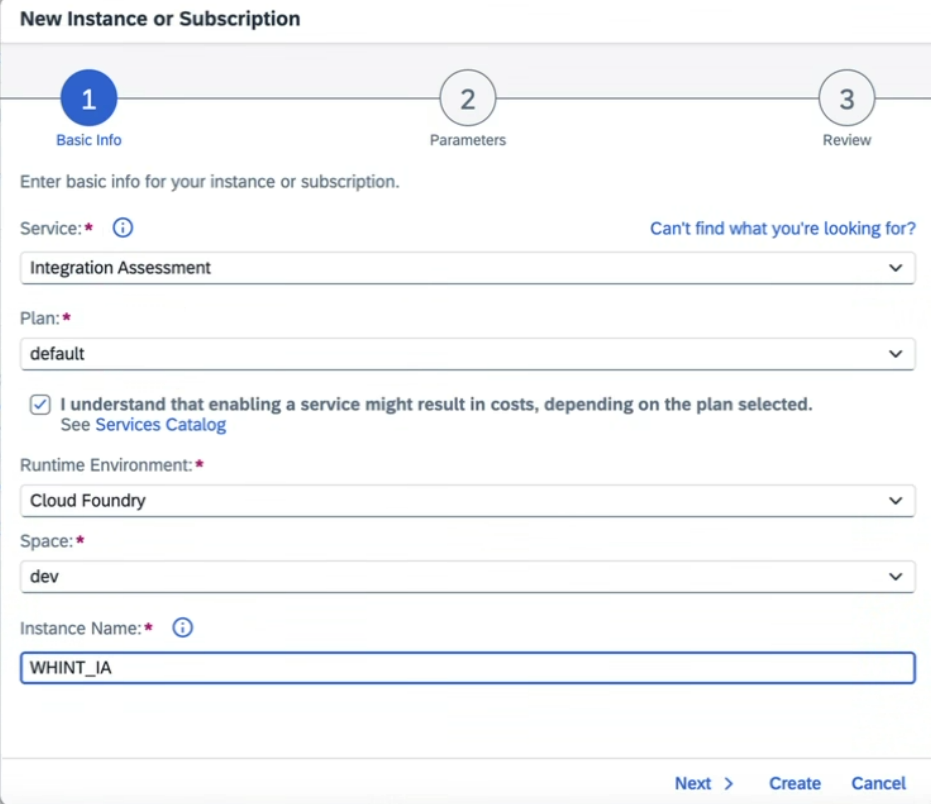This screenshot has height=804, width=931.
Task: Expand the Runtime Environment dropdown arrow
Action: [x=896, y=501]
